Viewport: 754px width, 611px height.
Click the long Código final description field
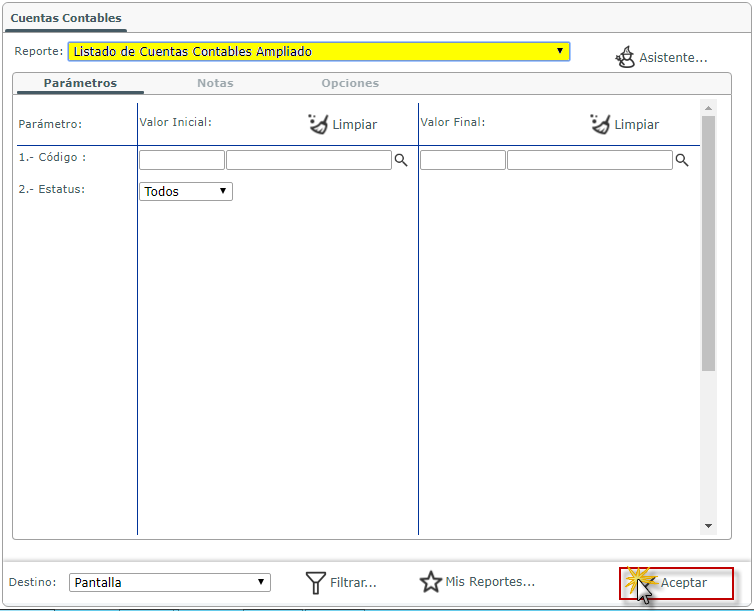pyautogui.click(x=590, y=160)
